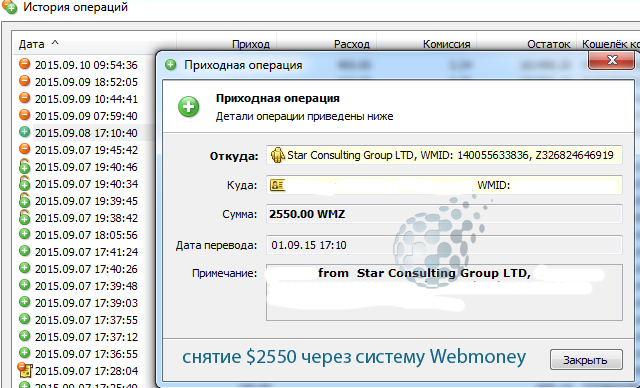
Task: Click the large green plus icon in the dialog header
Action: [x=189, y=107]
